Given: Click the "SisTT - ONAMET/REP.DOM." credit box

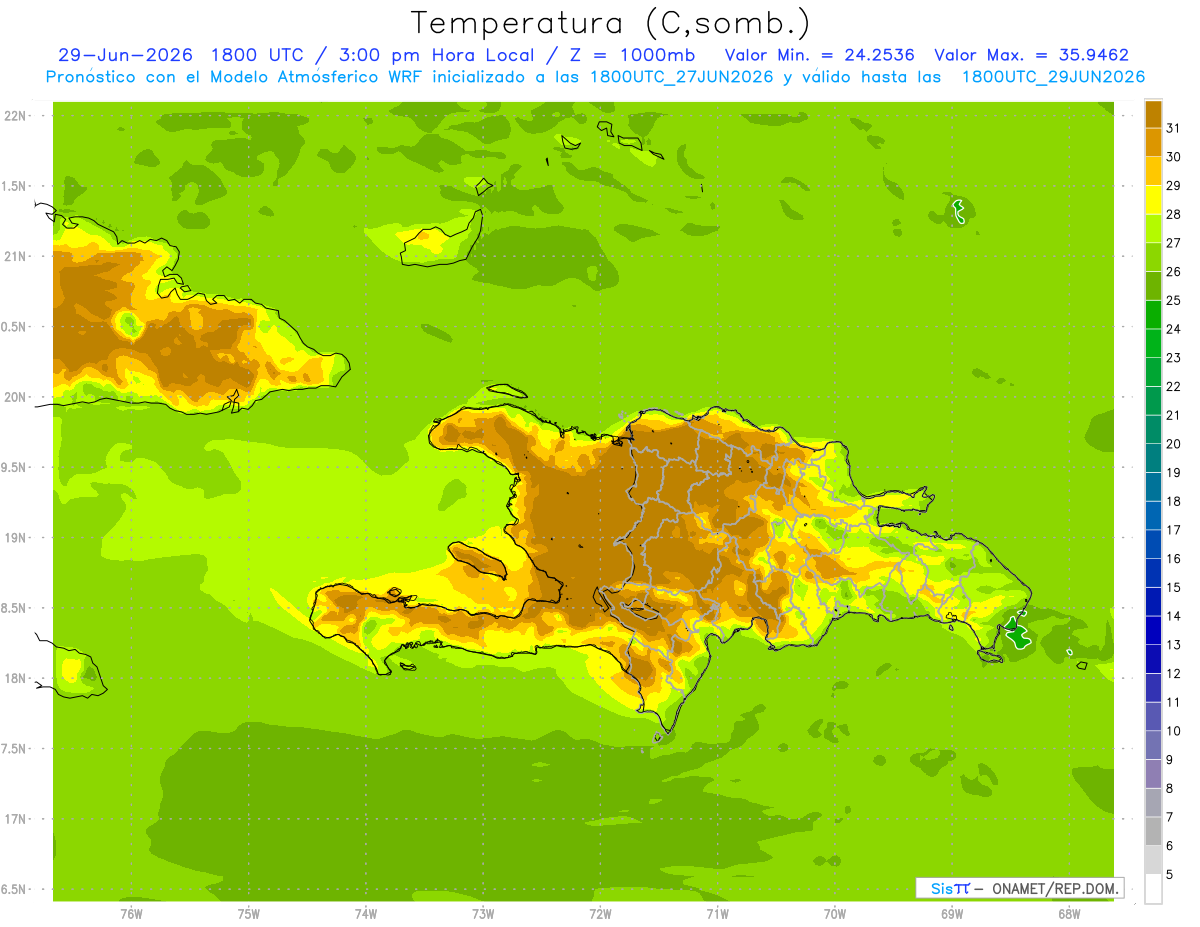Looking at the screenshot, I should coord(1020,888).
